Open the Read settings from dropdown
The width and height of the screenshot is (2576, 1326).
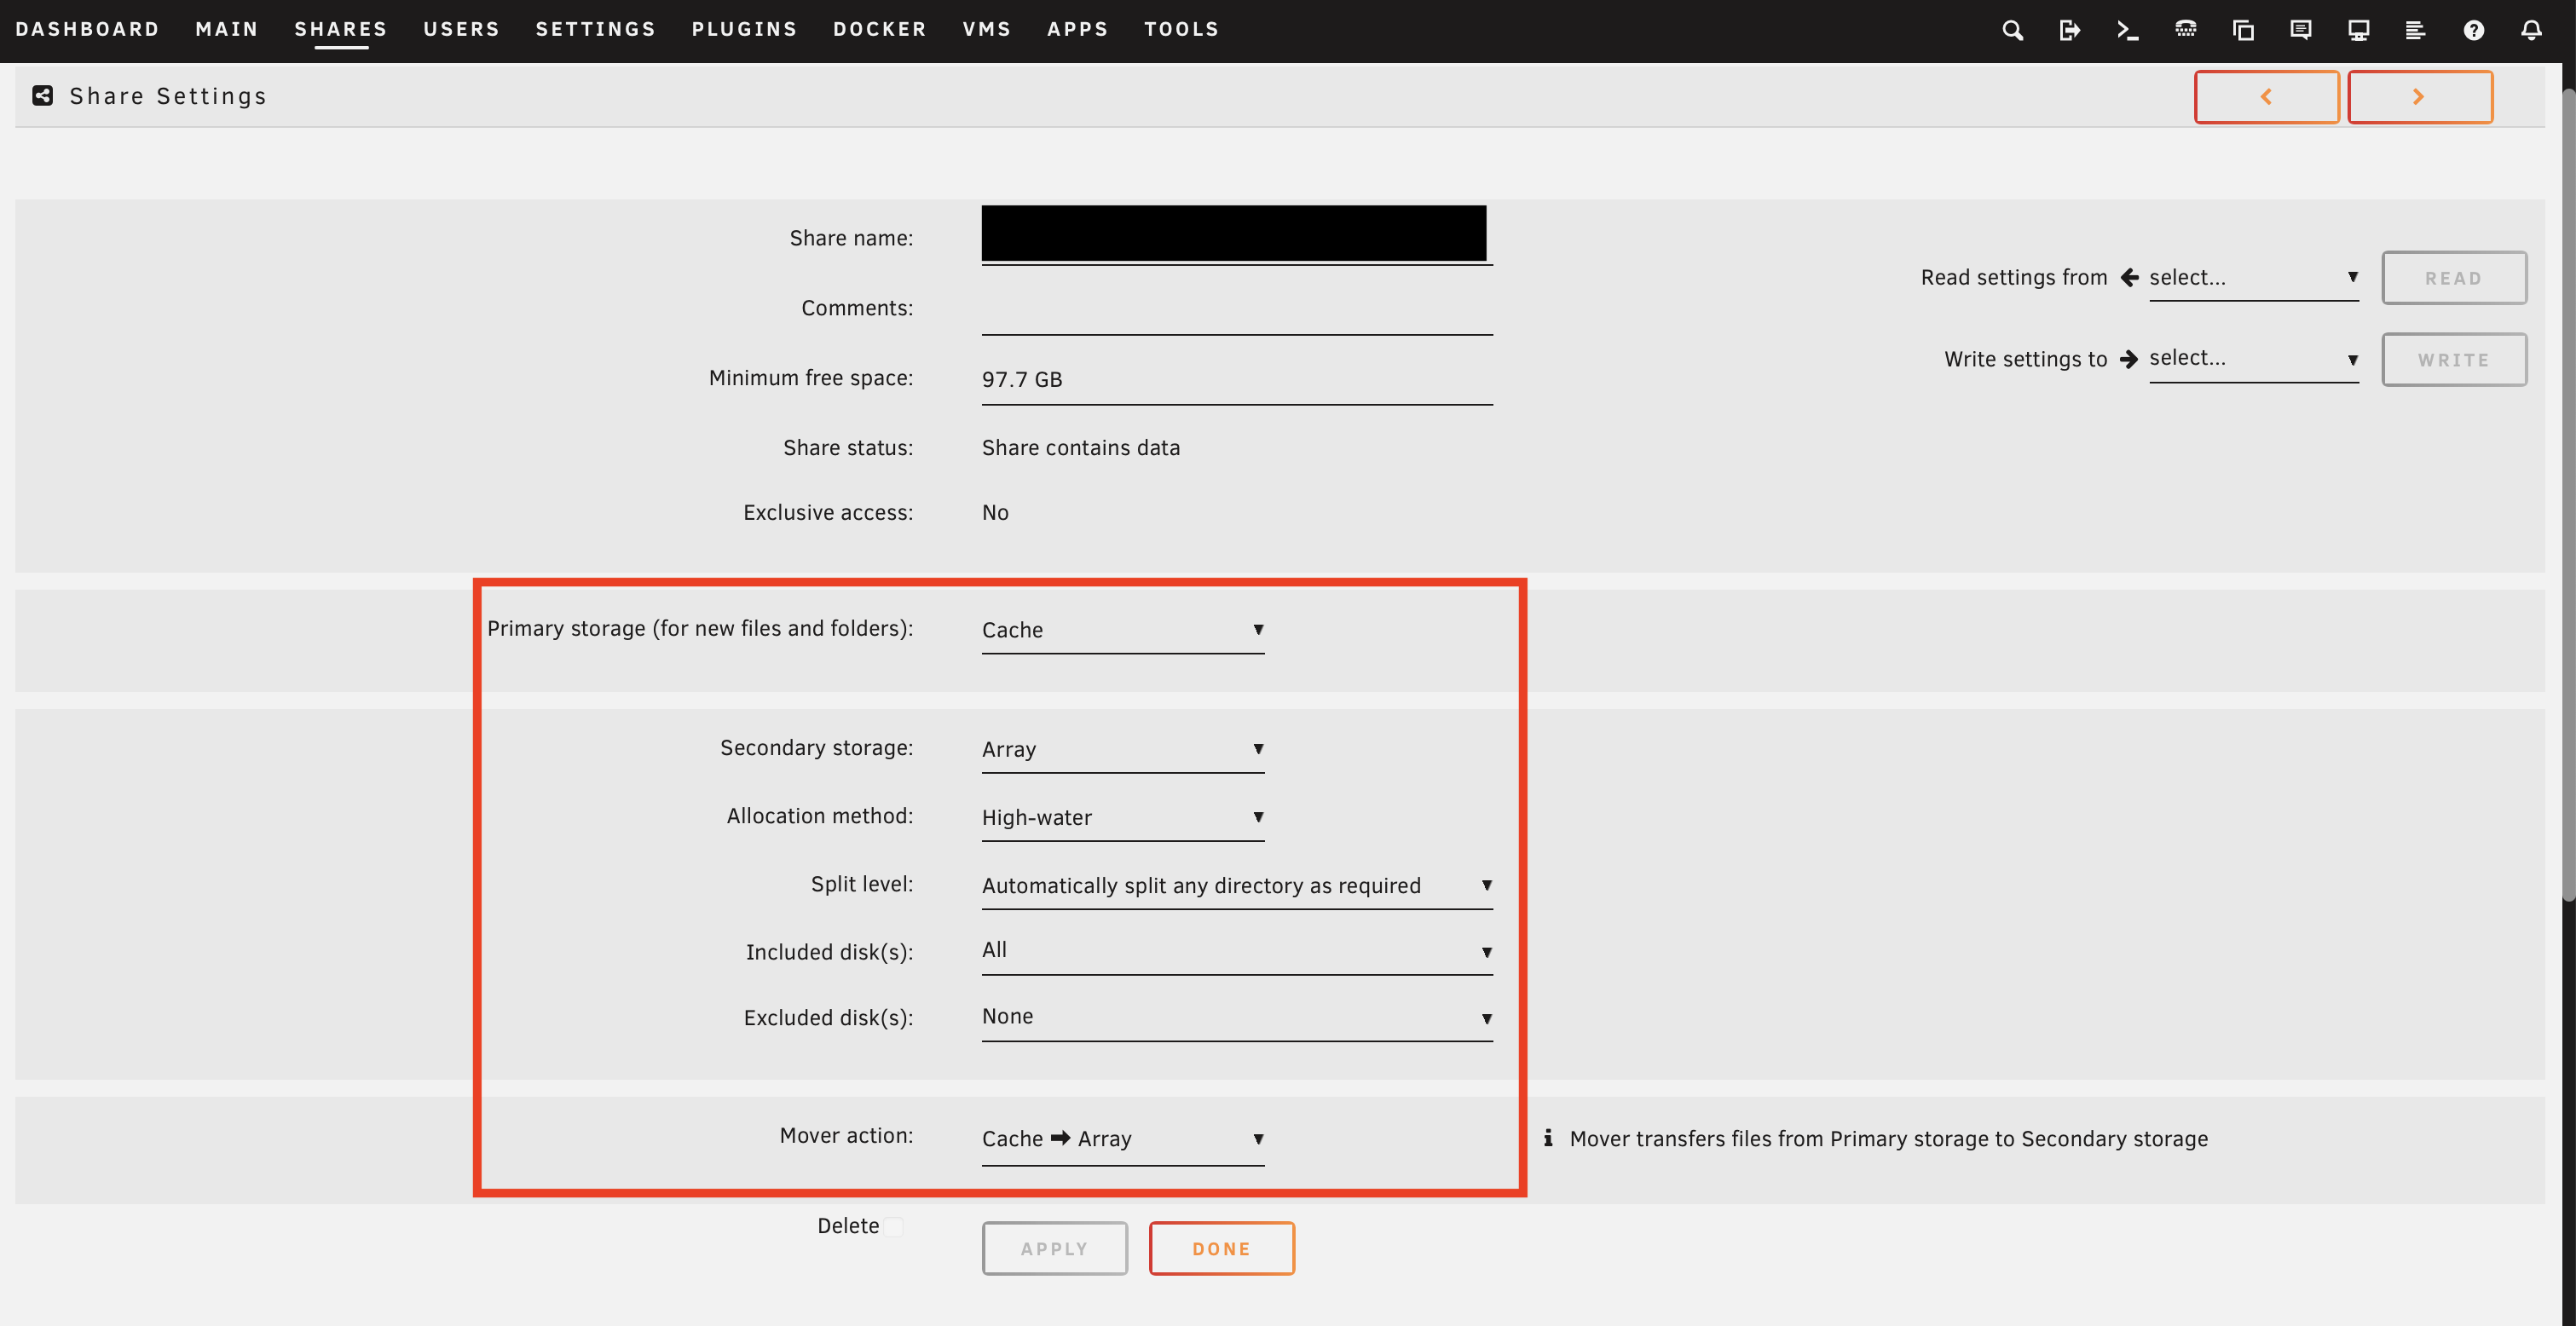pyautogui.click(x=2253, y=278)
